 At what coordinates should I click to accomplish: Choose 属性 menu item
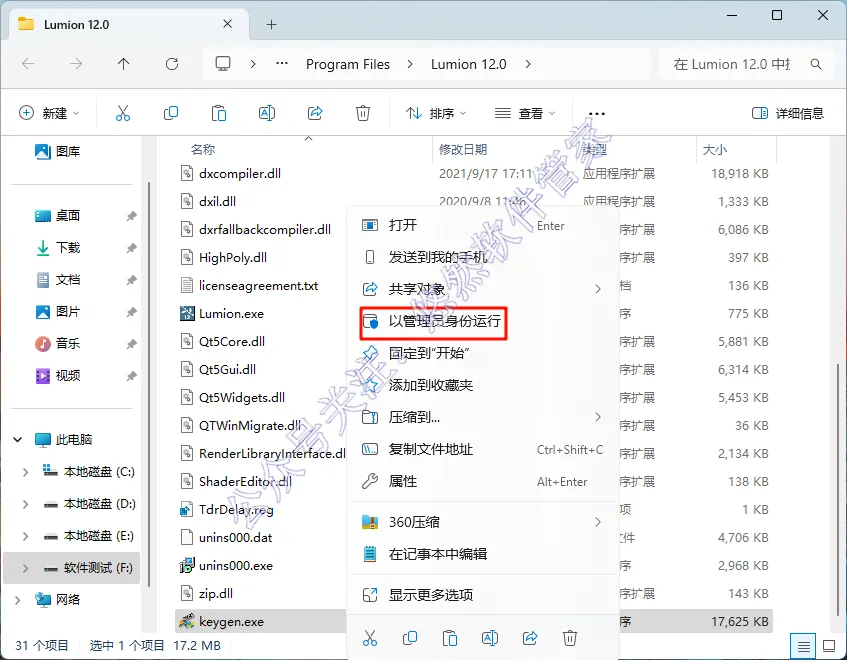tap(482, 481)
